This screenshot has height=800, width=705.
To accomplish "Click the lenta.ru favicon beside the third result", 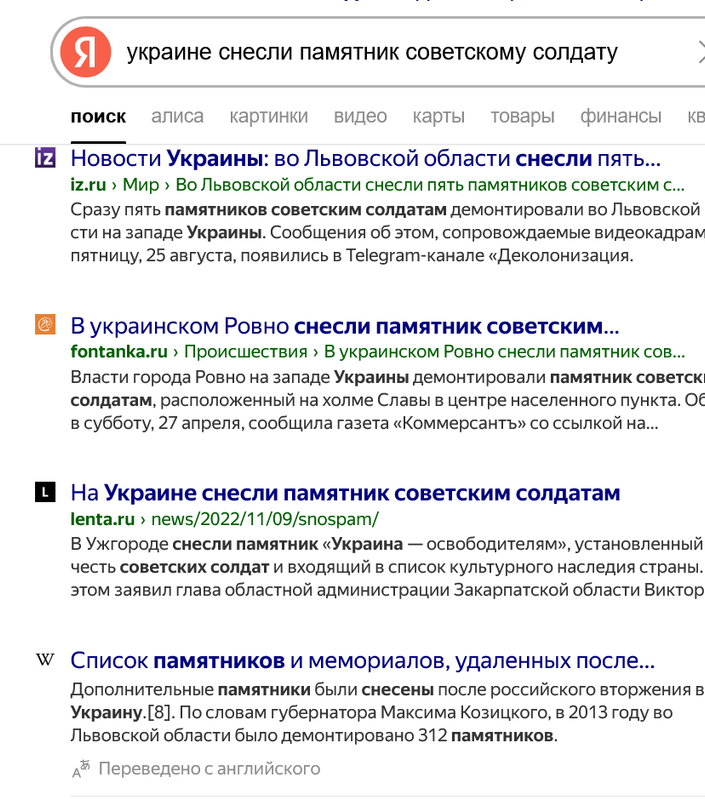I will coord(45,492).
